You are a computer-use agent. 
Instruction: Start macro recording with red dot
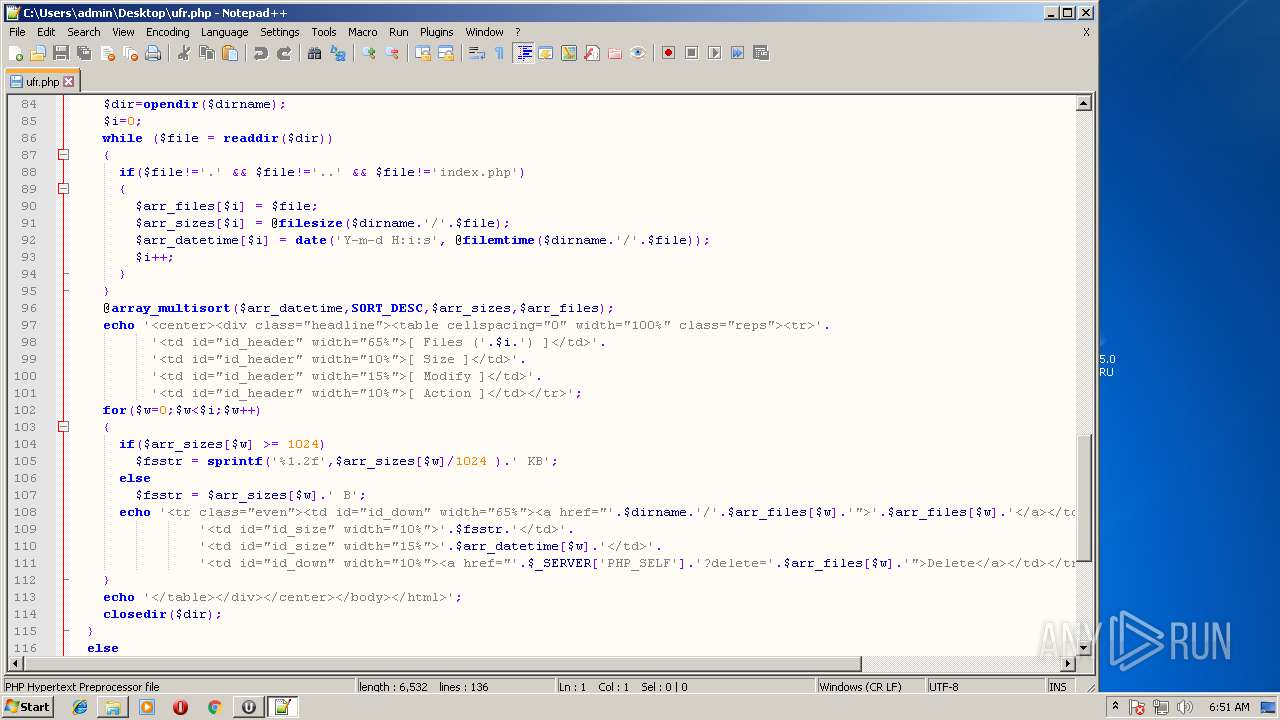(x=668, y=53)
